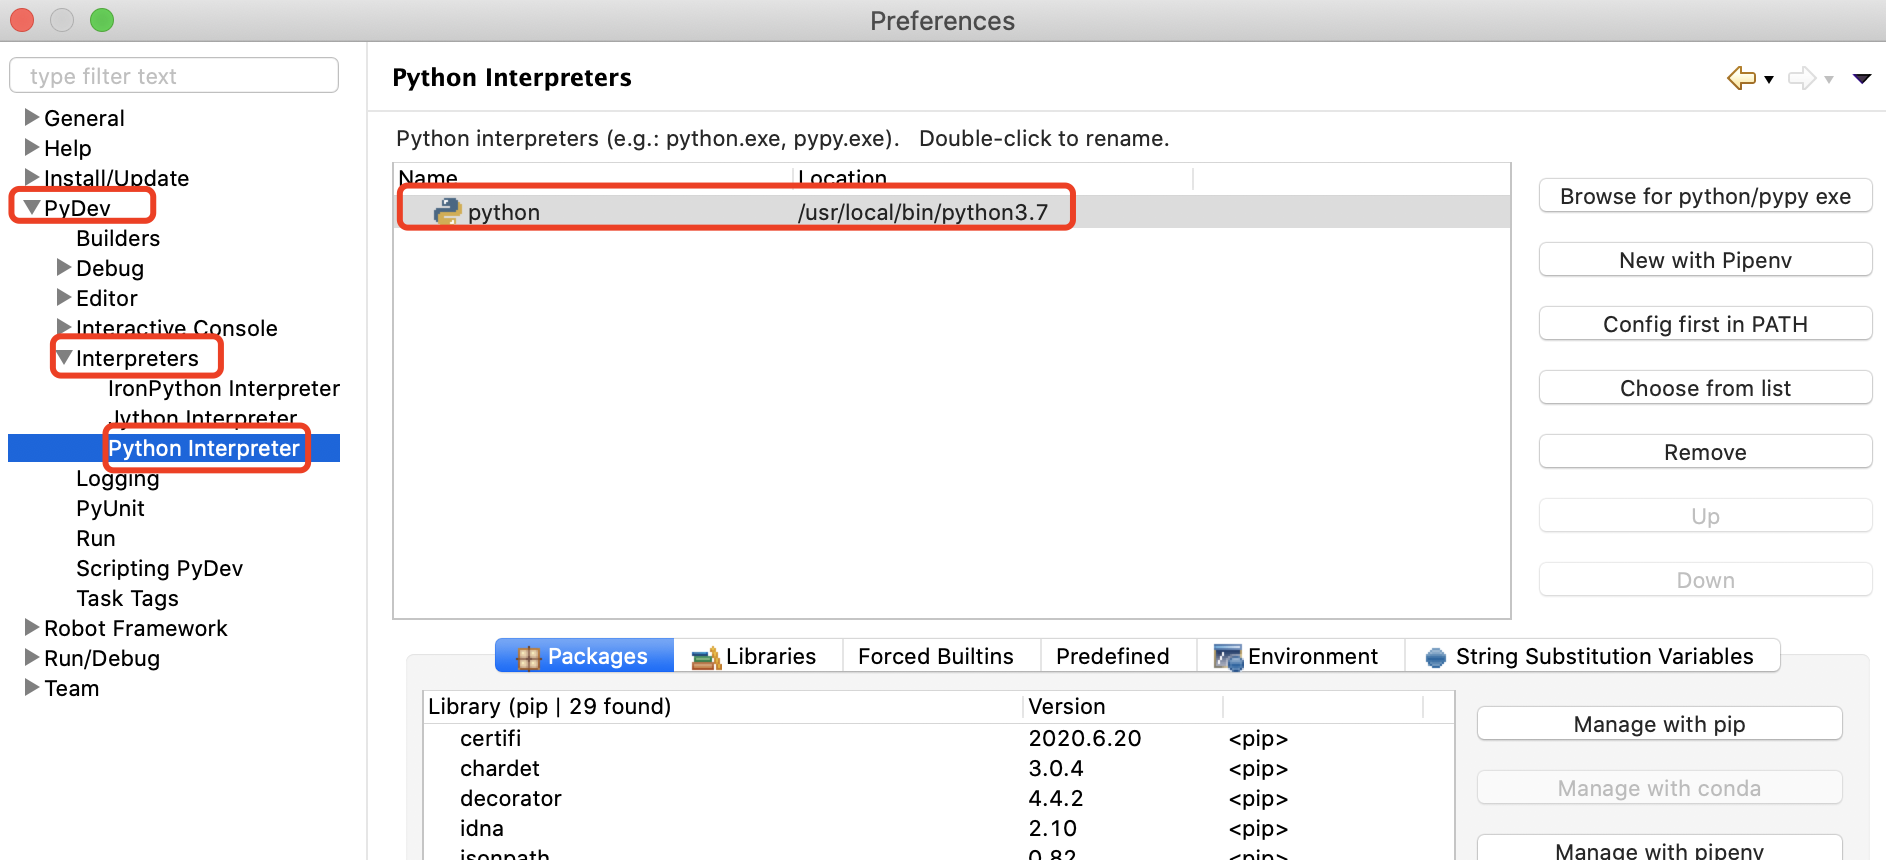This screenshot has width=1886, height=860.
Task: Switch to the Packages tab
Action: (x=584, y=656)
